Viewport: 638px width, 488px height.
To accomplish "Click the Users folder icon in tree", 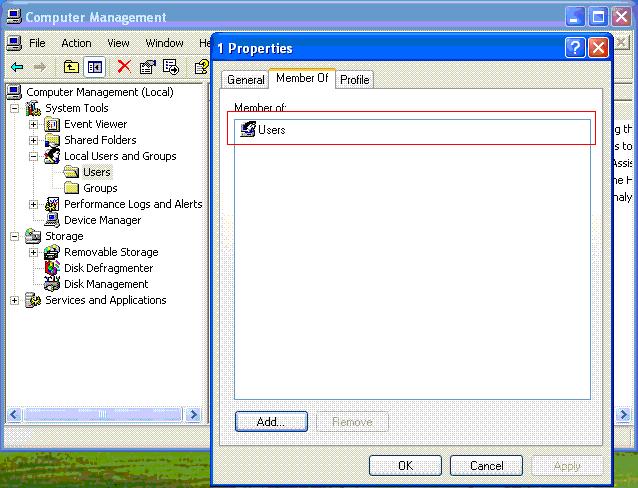I will tap(71, 172).
